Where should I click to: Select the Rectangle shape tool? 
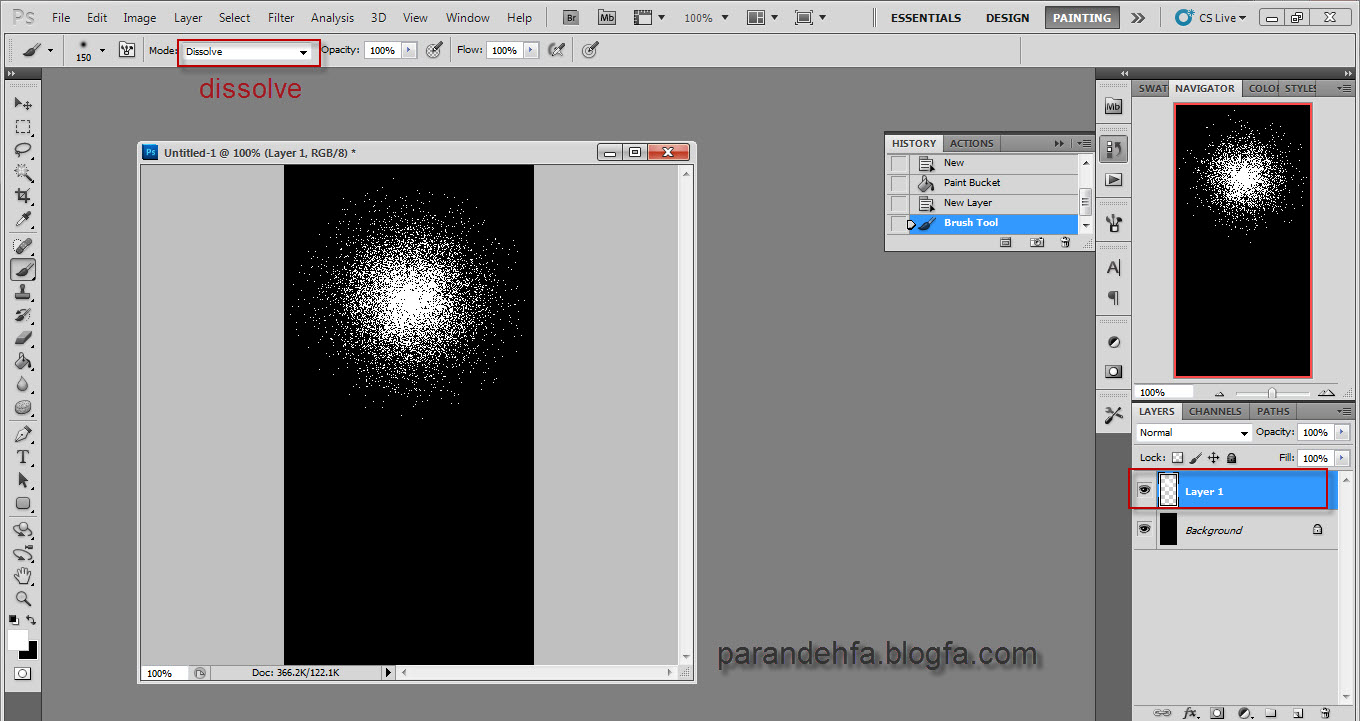[x=23, y=503]
